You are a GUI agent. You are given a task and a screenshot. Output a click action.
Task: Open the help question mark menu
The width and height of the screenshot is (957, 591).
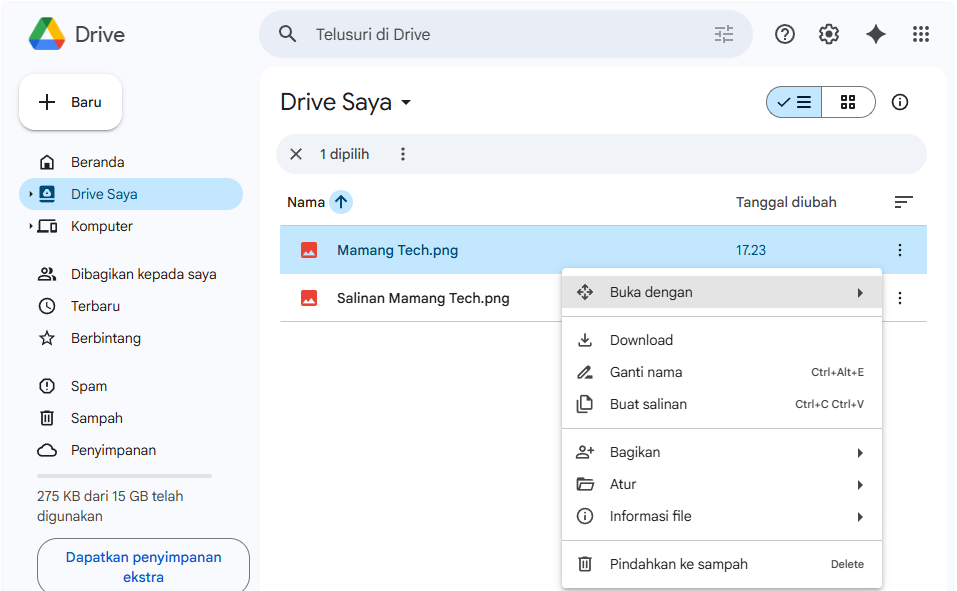pos(785,34)
